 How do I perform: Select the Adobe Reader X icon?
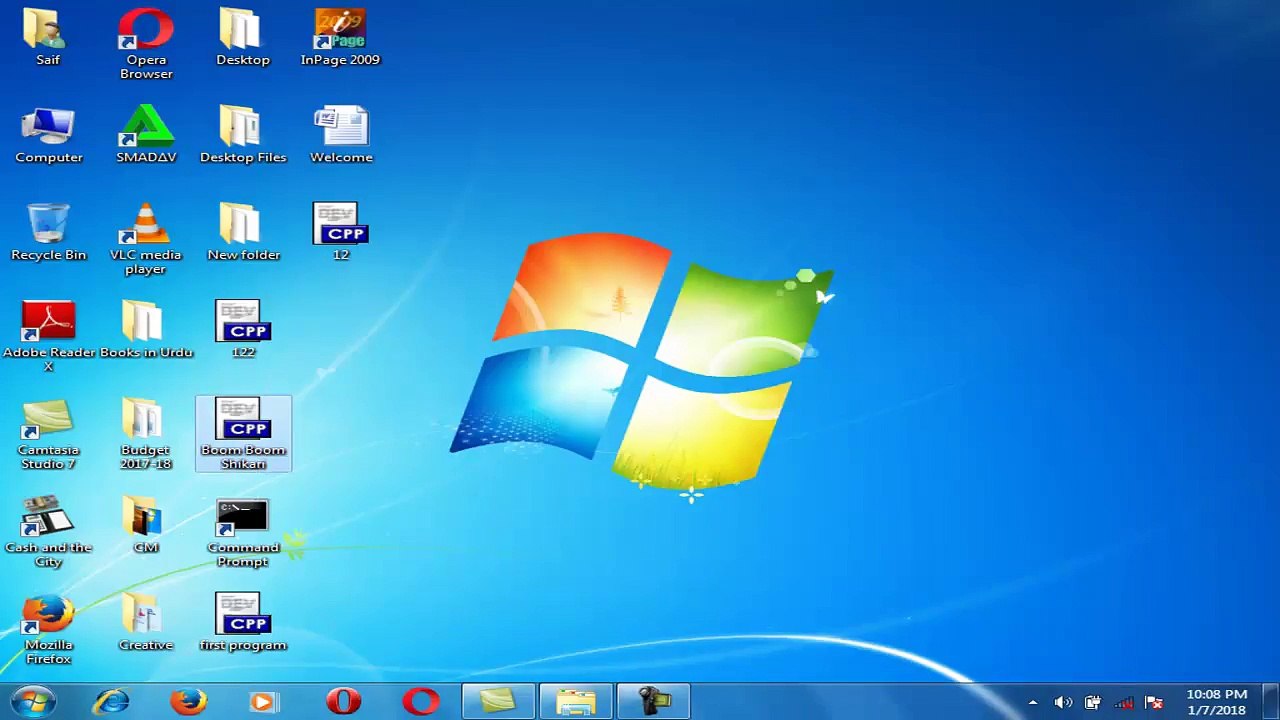point(48,336)
